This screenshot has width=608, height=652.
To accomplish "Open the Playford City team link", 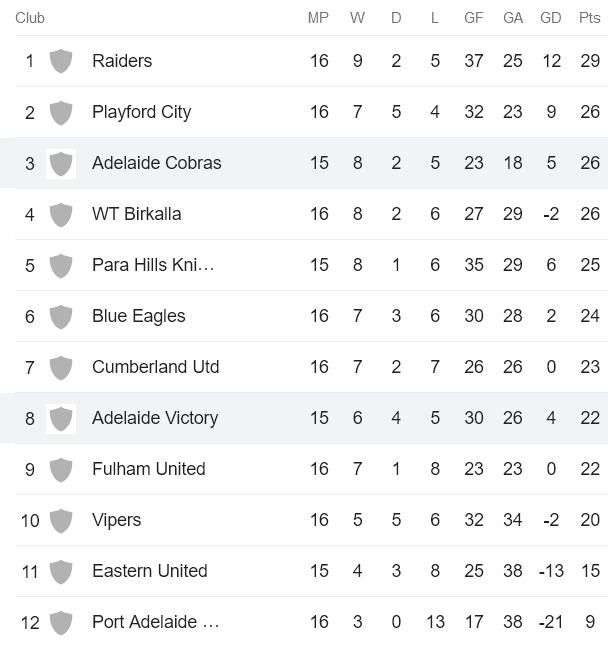I will pyautogui.click(x=141, y=112).
